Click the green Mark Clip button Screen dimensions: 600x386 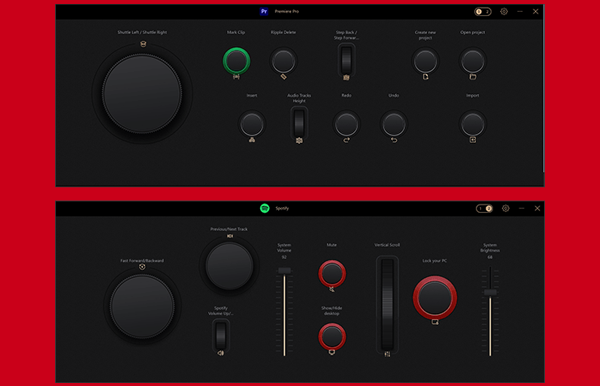tap(236, 60)
